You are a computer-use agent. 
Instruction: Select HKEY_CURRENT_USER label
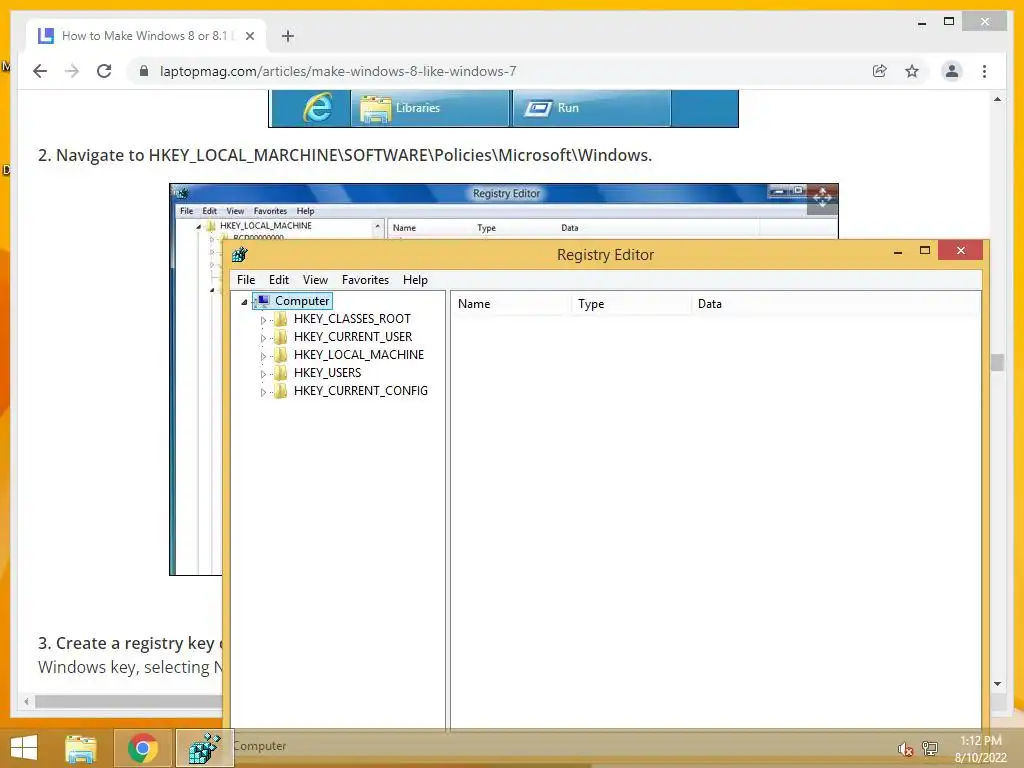coord(353,337)
